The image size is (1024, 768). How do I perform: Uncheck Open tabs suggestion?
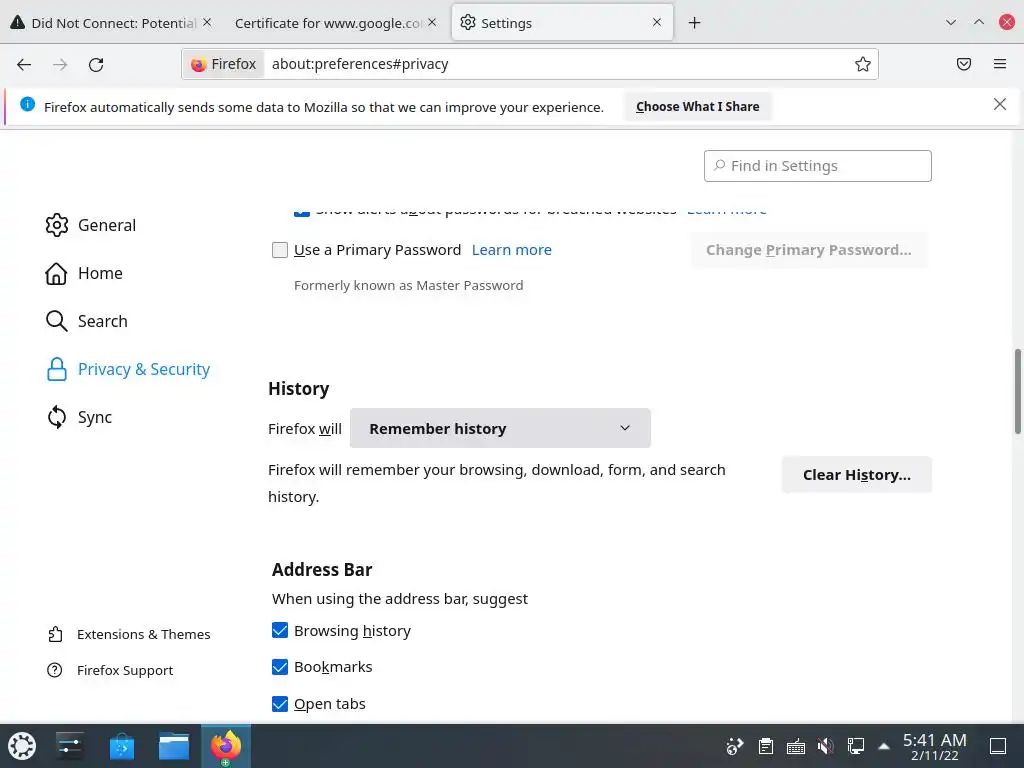(x=280, y=704)
